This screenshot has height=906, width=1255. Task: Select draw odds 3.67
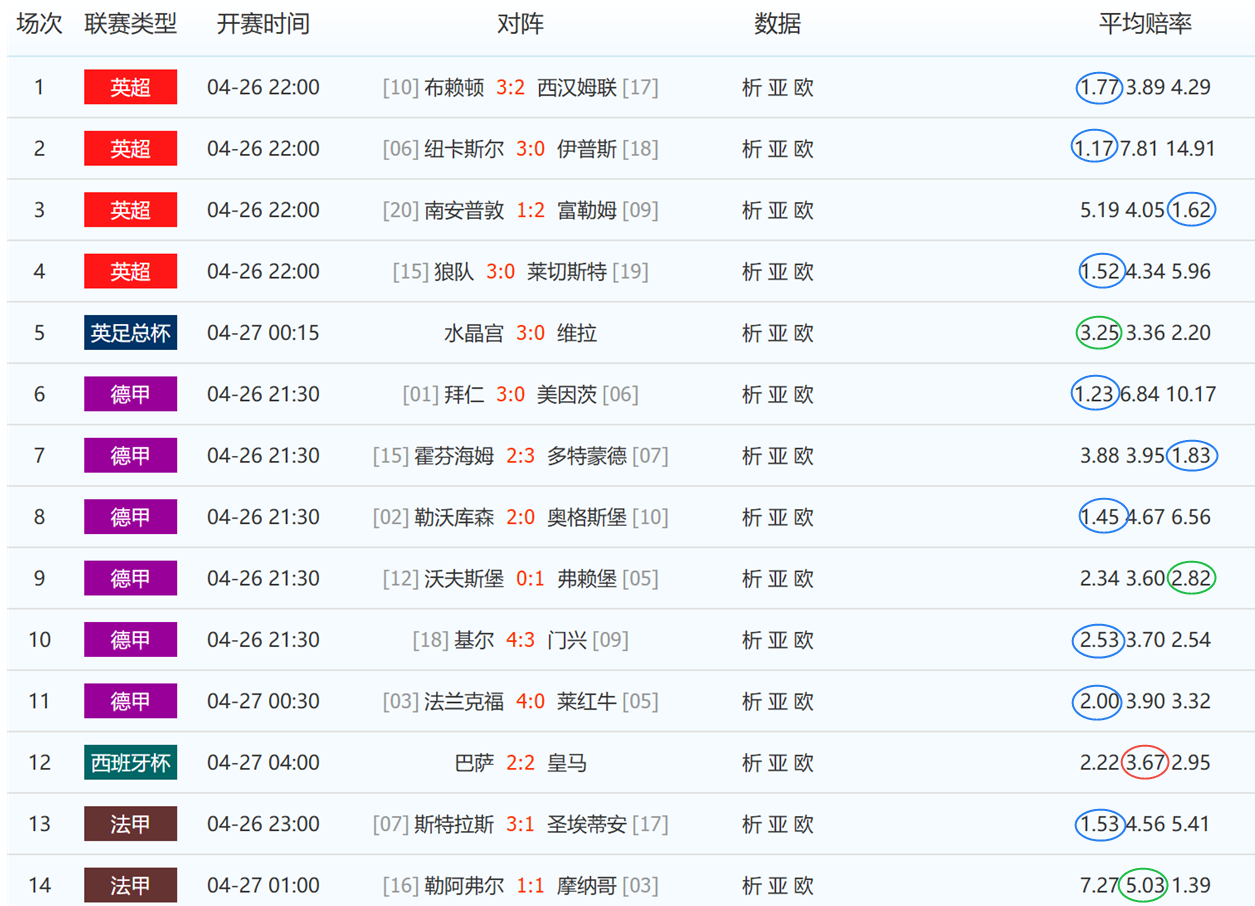pos(1145,763)
